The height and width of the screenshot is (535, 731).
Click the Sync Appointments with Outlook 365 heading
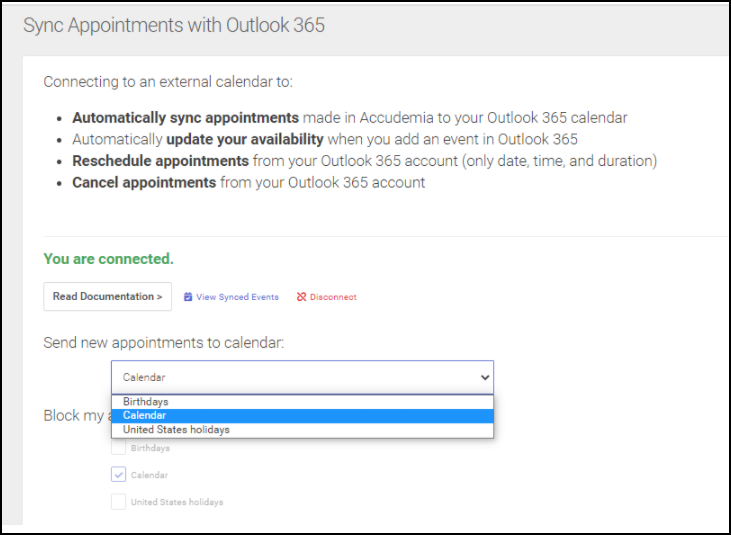pyautogui.click(x=174, y=25)
